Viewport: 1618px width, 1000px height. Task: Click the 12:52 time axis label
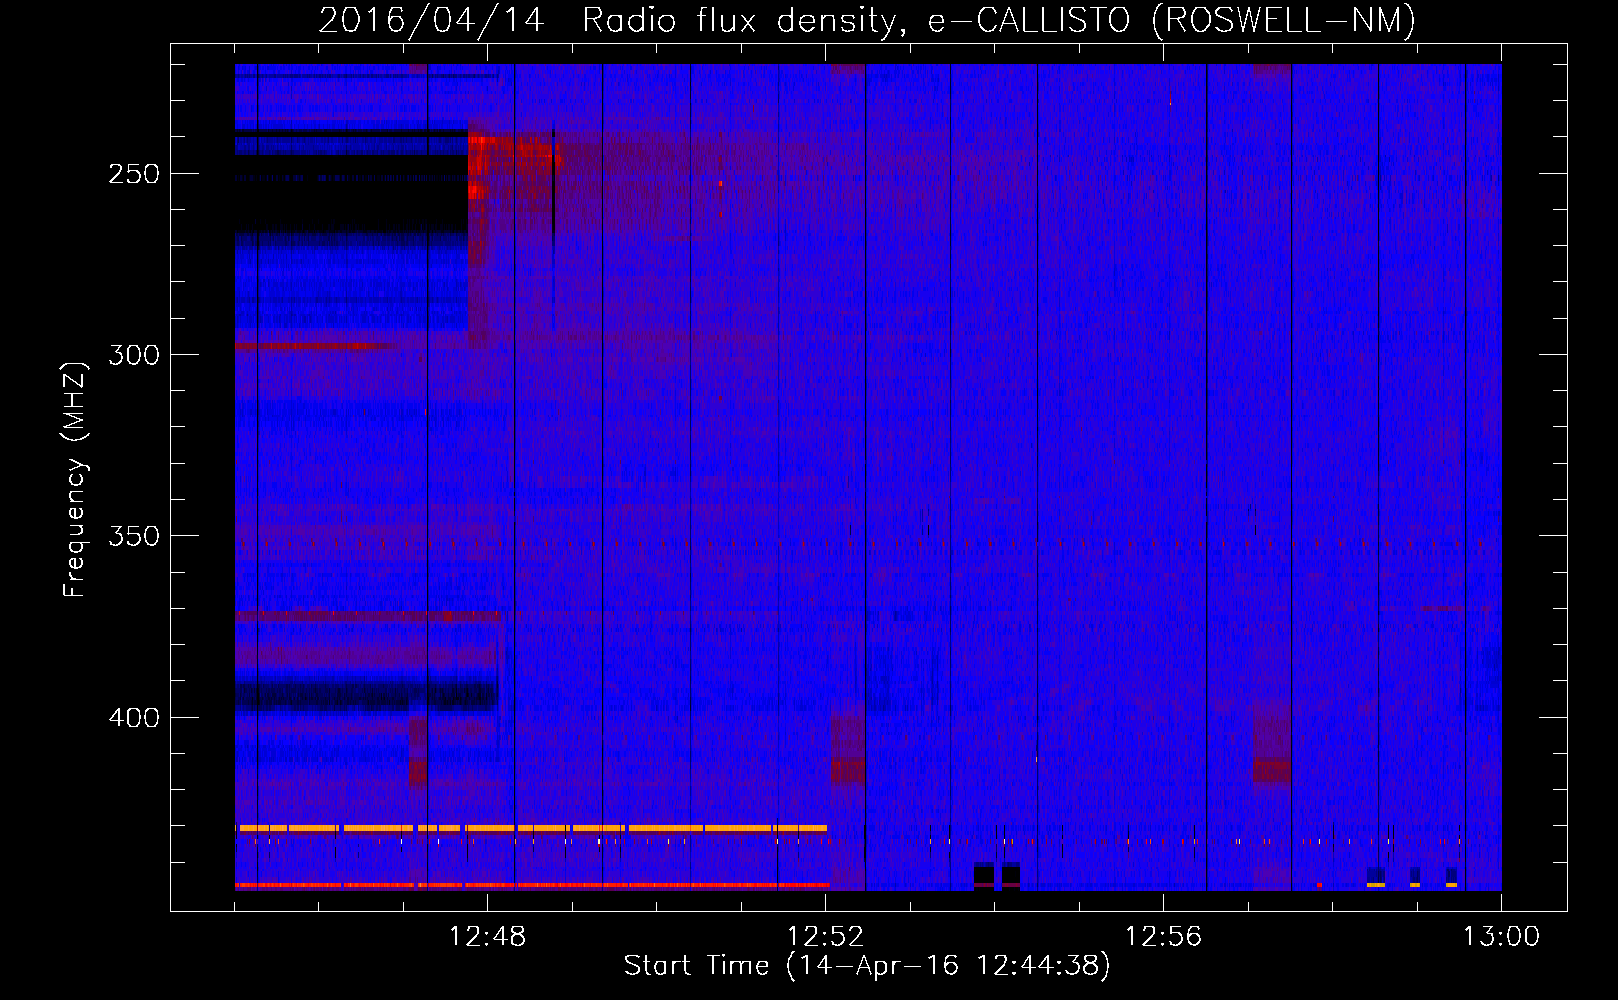click(825, 937)
